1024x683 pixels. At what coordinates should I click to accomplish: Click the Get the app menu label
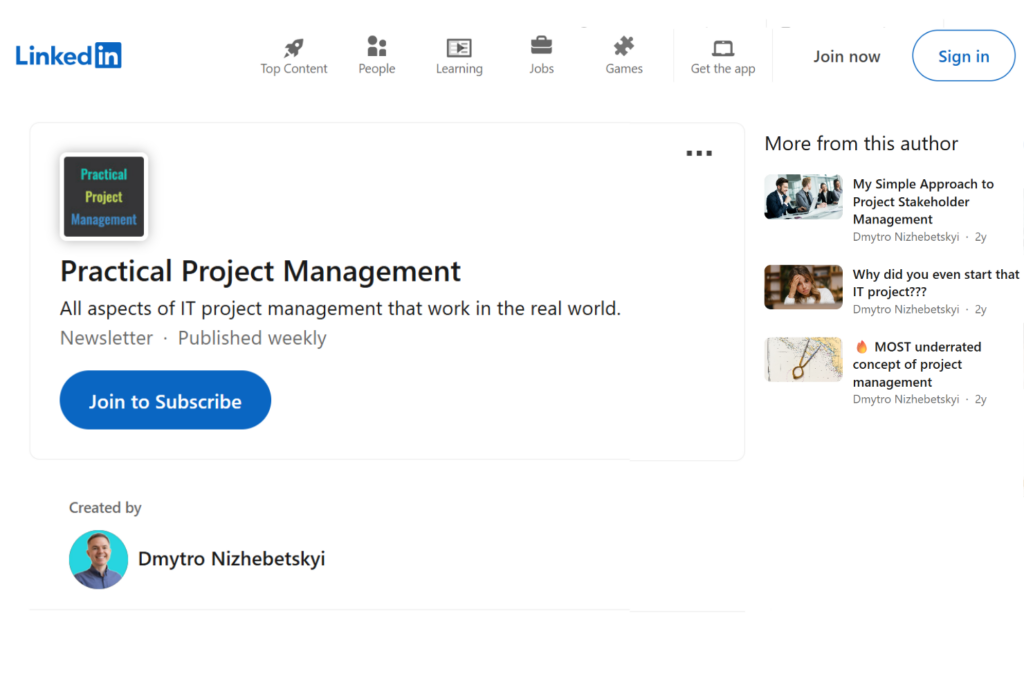[x=723, y=69]
